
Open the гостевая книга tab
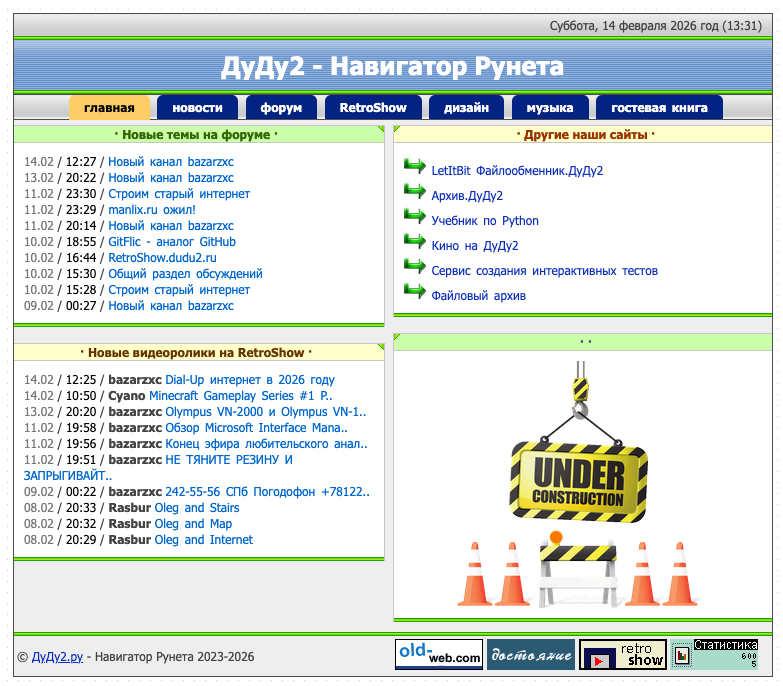(x=659, y=108)
